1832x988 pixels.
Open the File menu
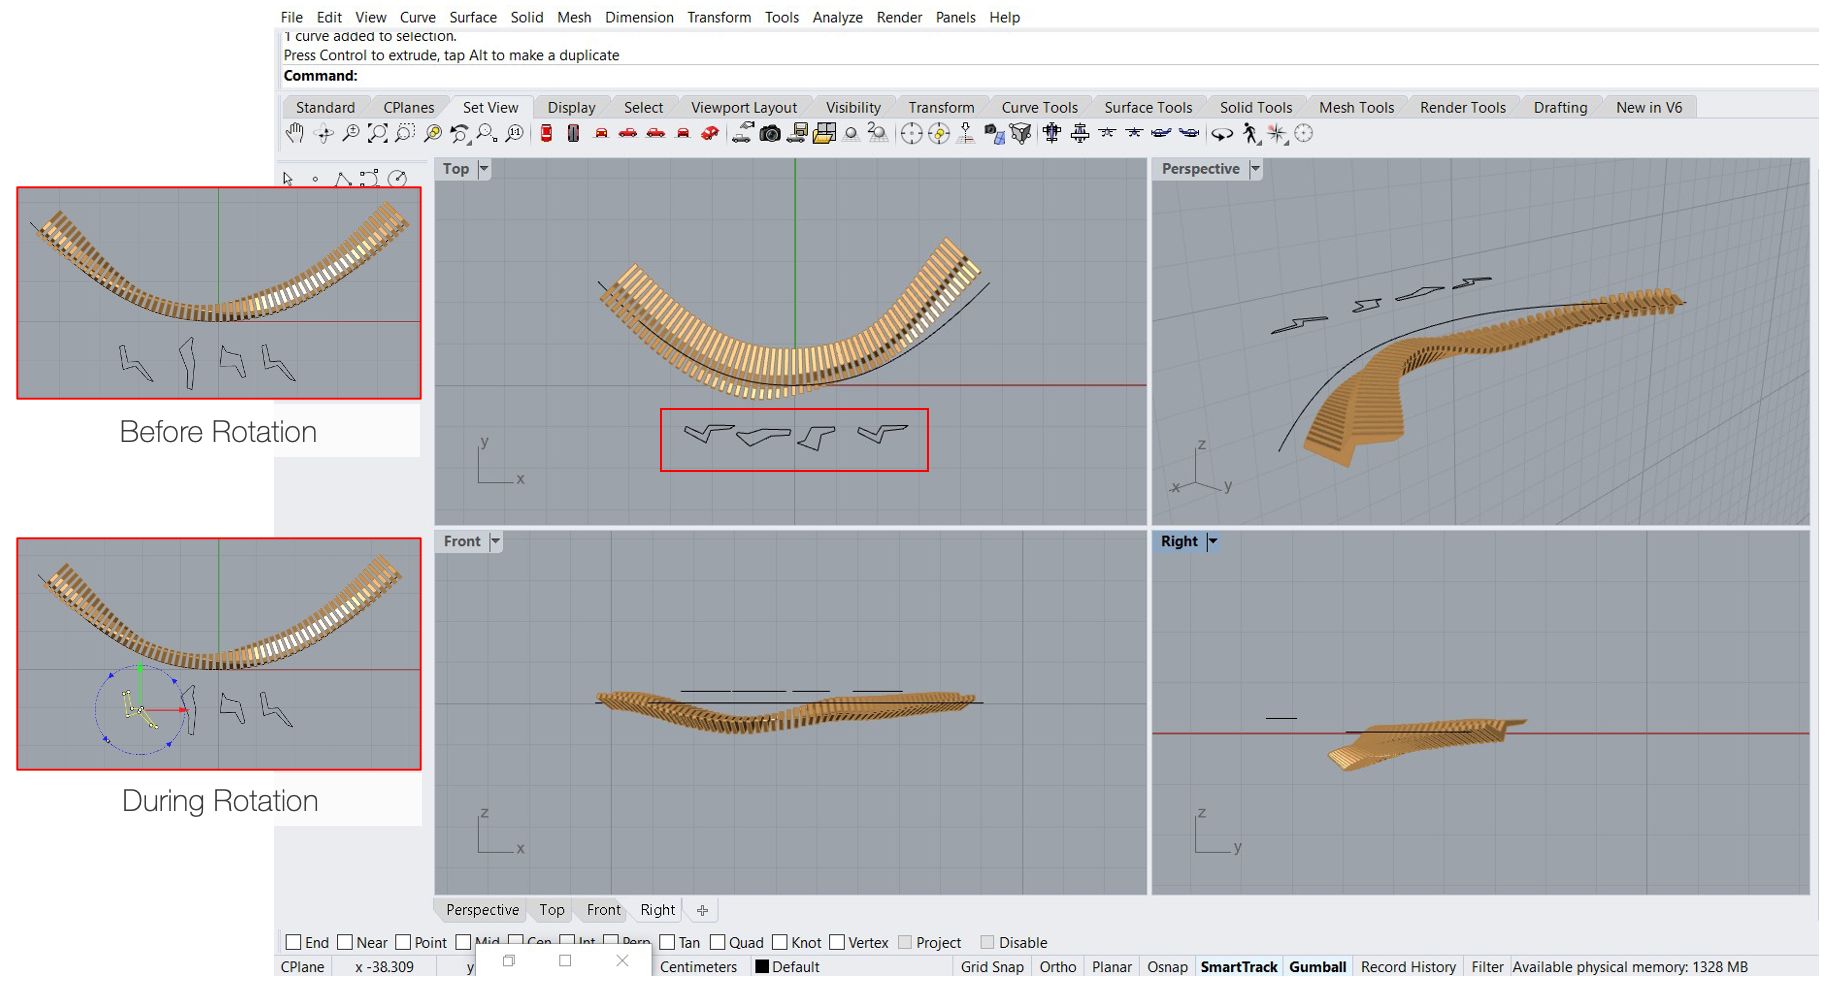(x=291, y=17)
